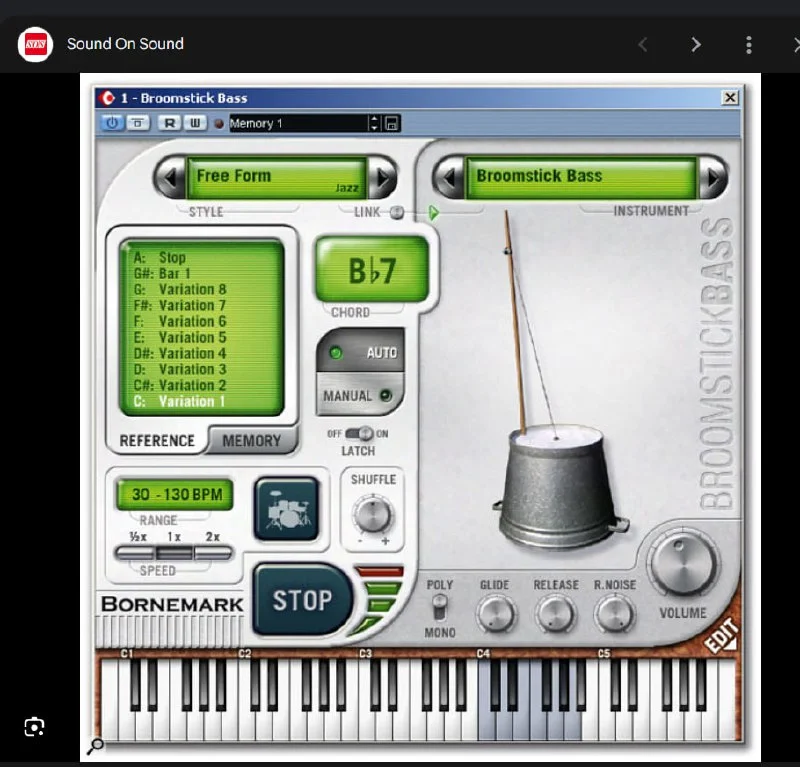Image resolution: width=800 pixels, height=767 pixels.
Task: Click the W write automation button
Action: pos(194,123)
